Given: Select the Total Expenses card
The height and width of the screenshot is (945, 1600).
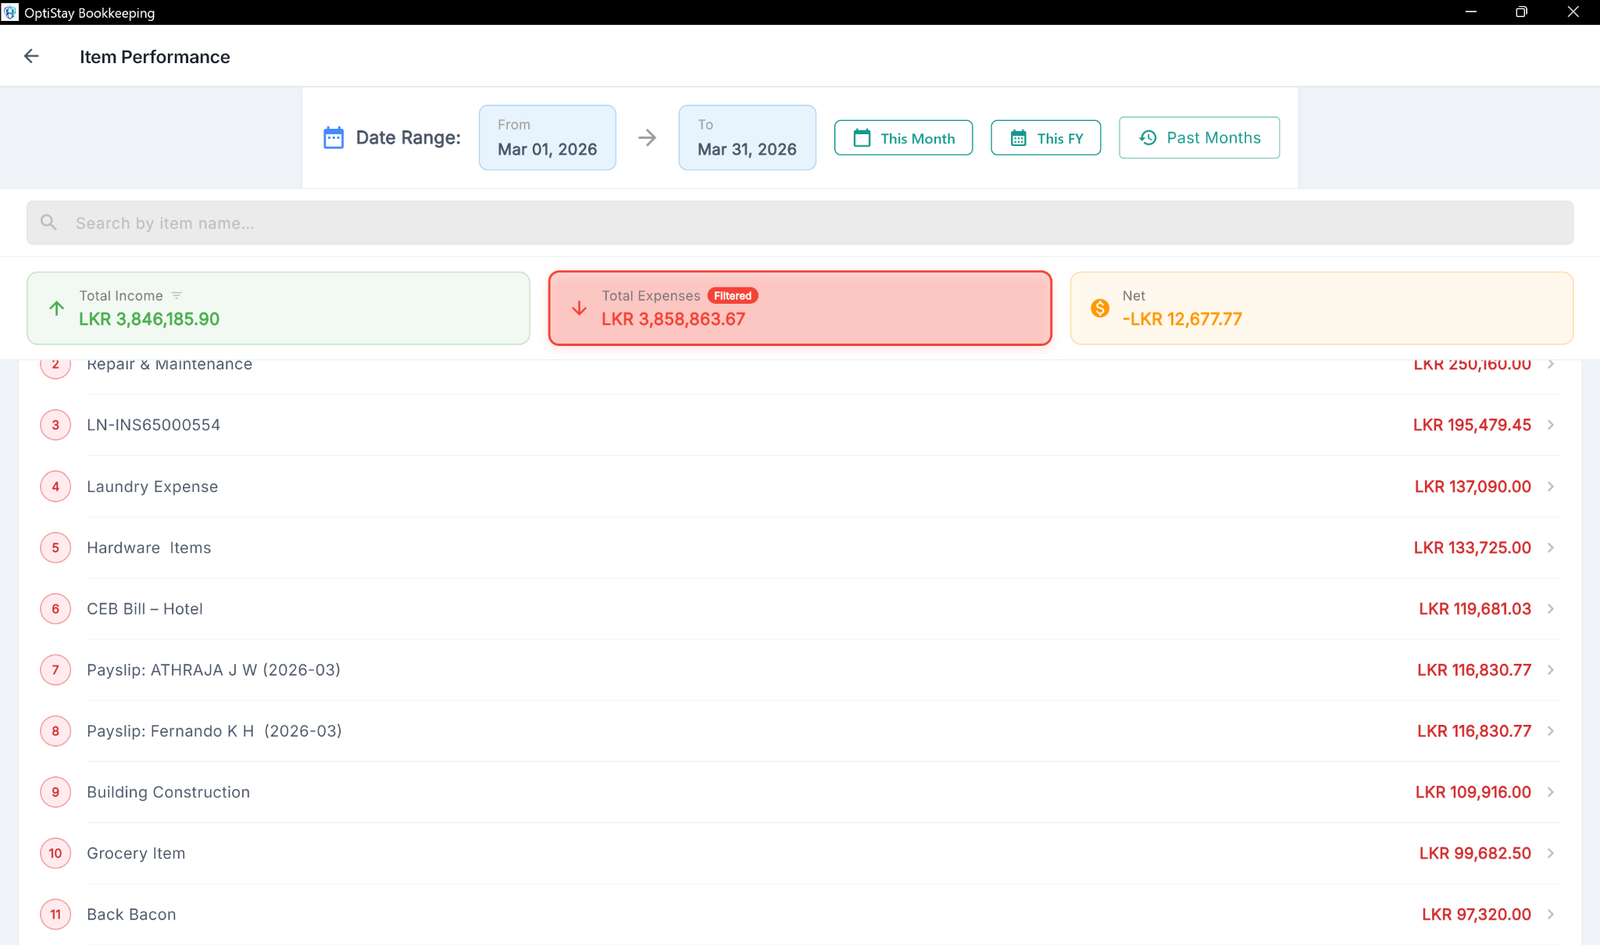Looking at the screenshot, I should (x=800, y=308).
